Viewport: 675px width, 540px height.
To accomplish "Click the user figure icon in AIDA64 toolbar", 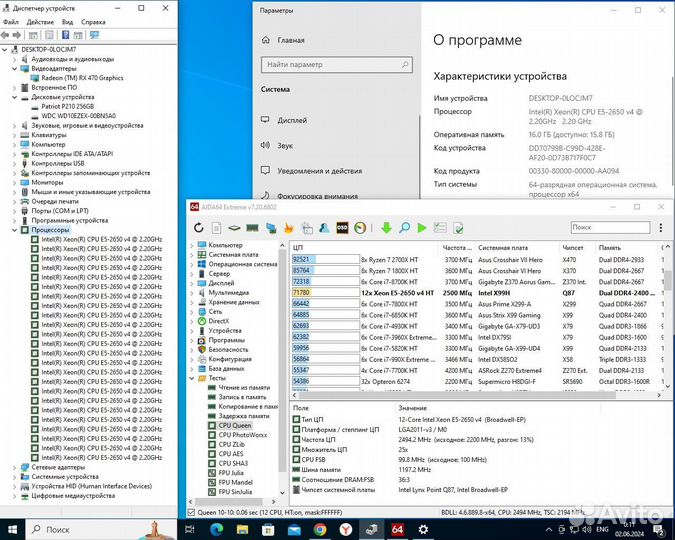I will [x=324, y=228].
